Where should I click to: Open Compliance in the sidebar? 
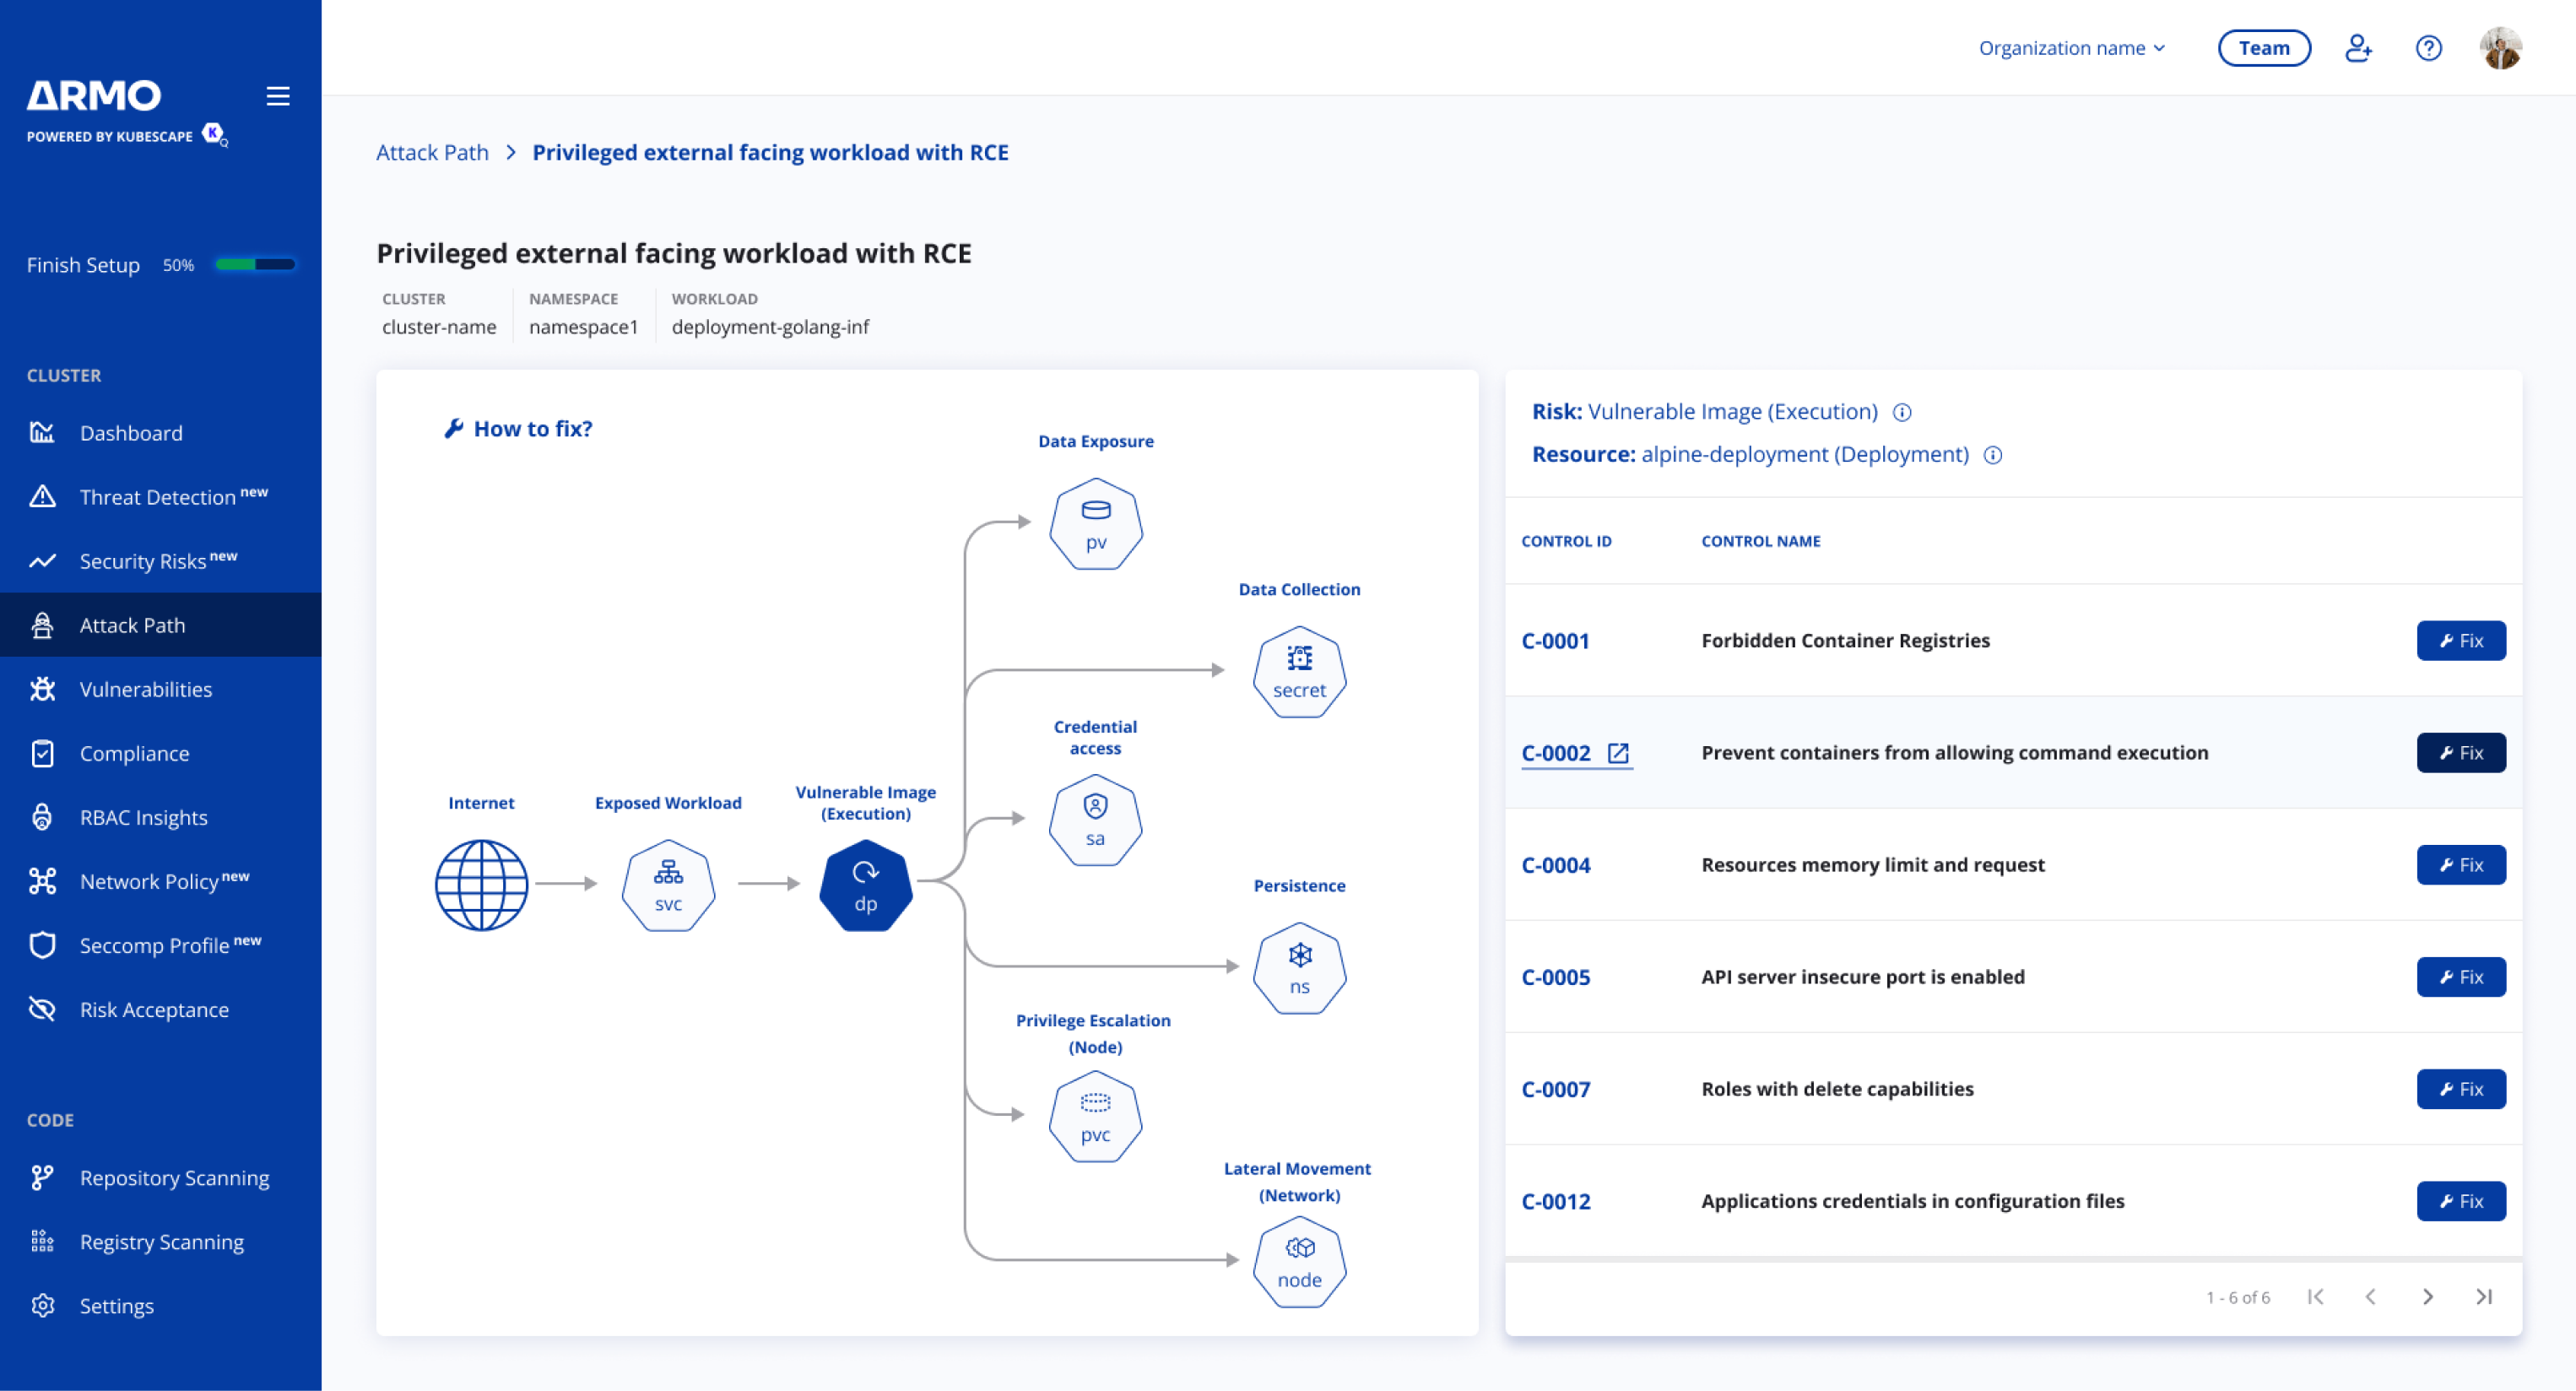(160, 753)
